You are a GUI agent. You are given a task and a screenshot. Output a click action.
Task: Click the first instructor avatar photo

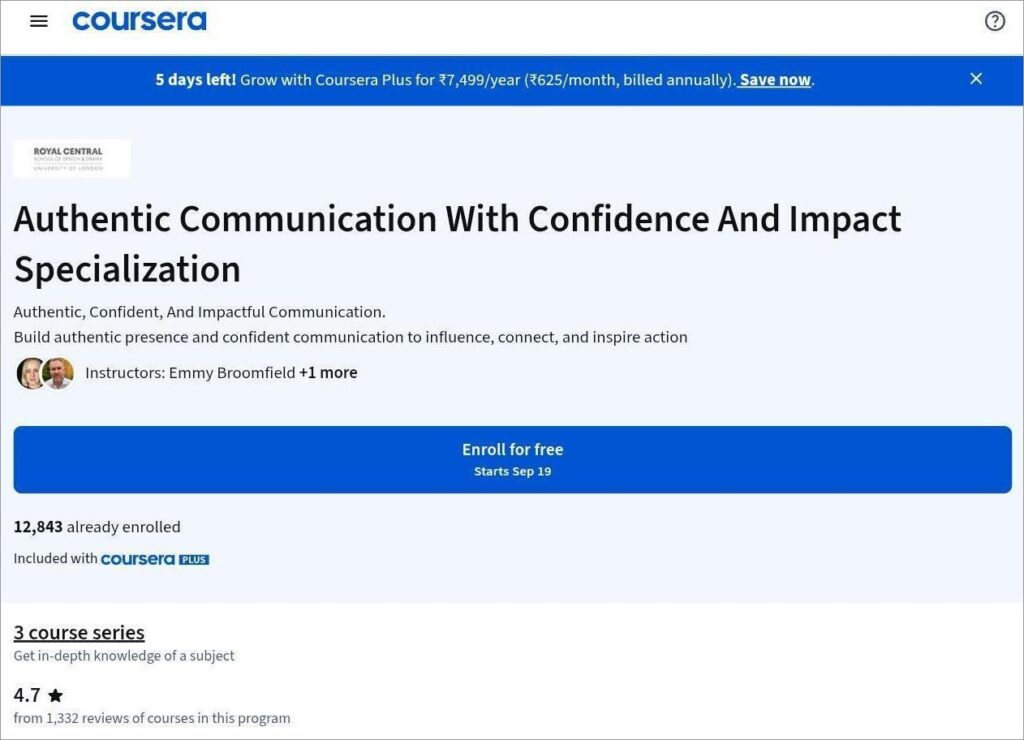coord(30,373)
